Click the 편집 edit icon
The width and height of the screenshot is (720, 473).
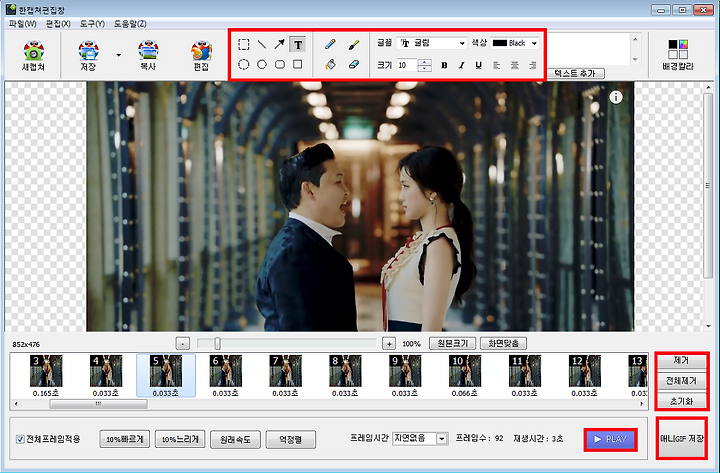(201, 55)
